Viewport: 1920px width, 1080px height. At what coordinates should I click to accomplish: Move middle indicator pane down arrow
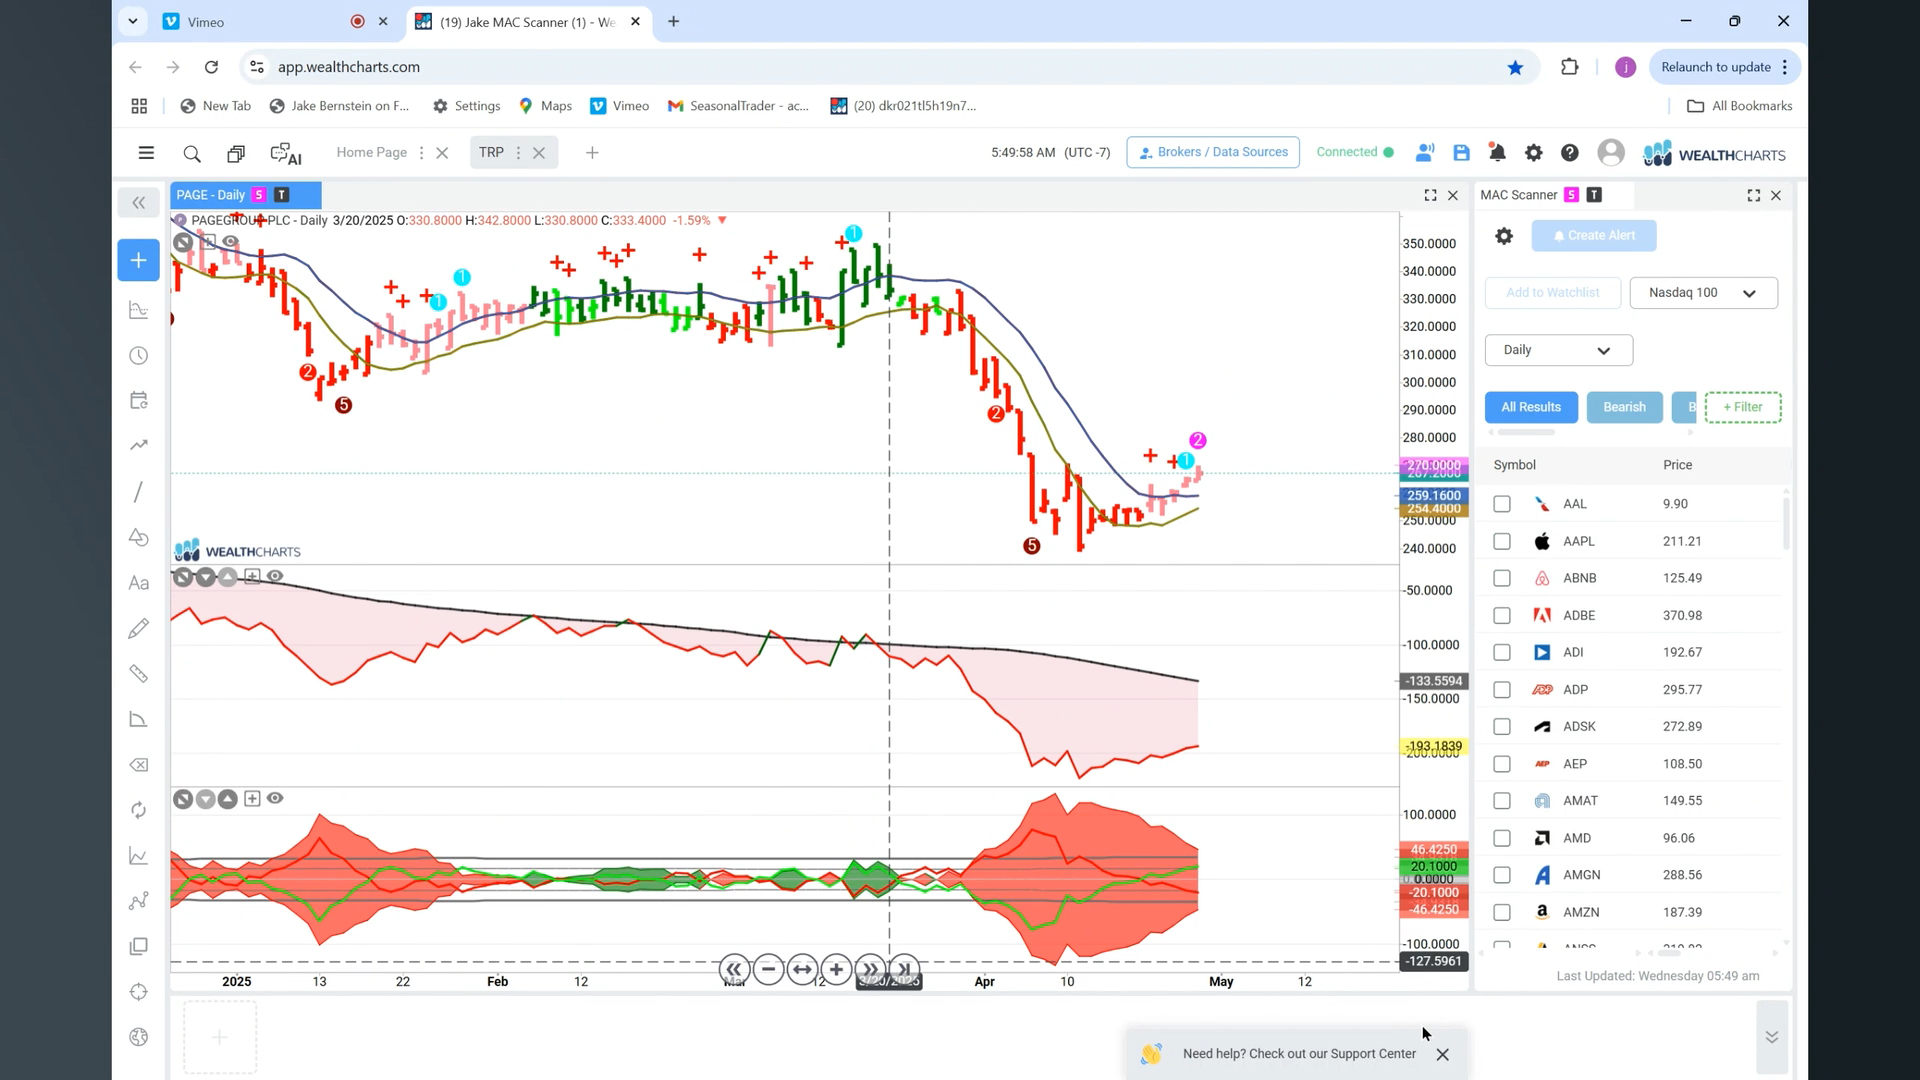pos(205,577)
